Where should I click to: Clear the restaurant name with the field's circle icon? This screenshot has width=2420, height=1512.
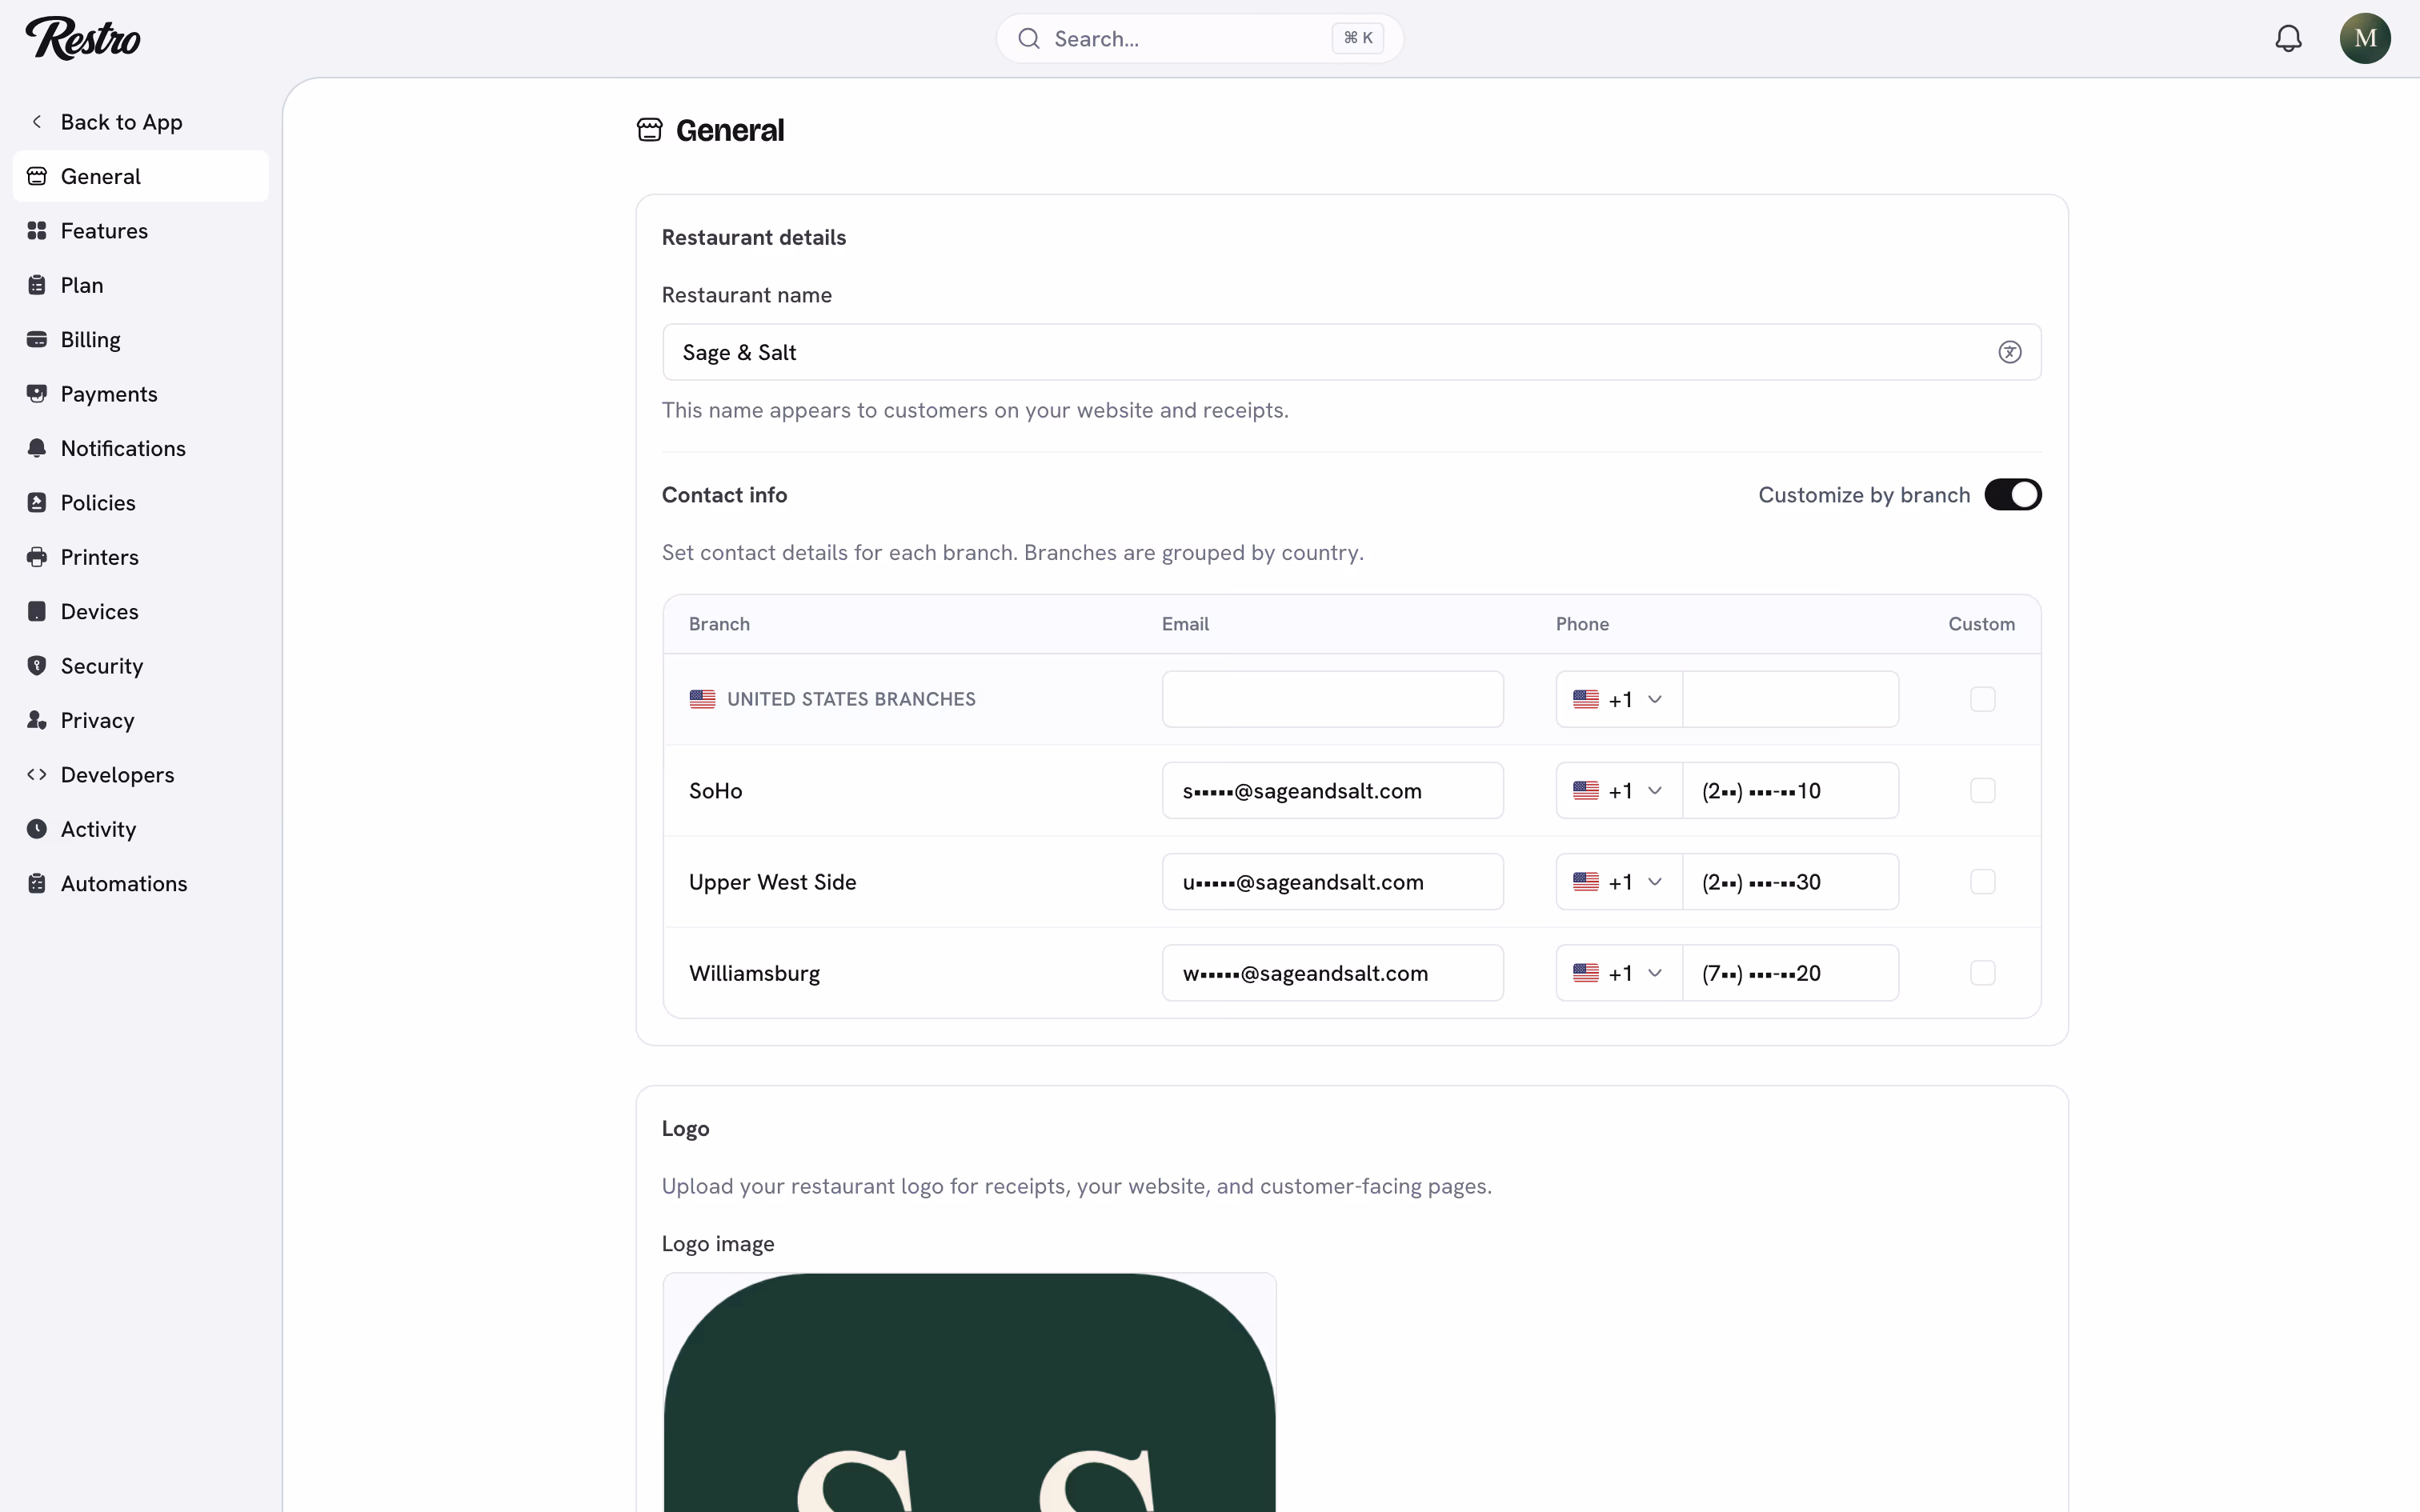(x=2009, y=352)
